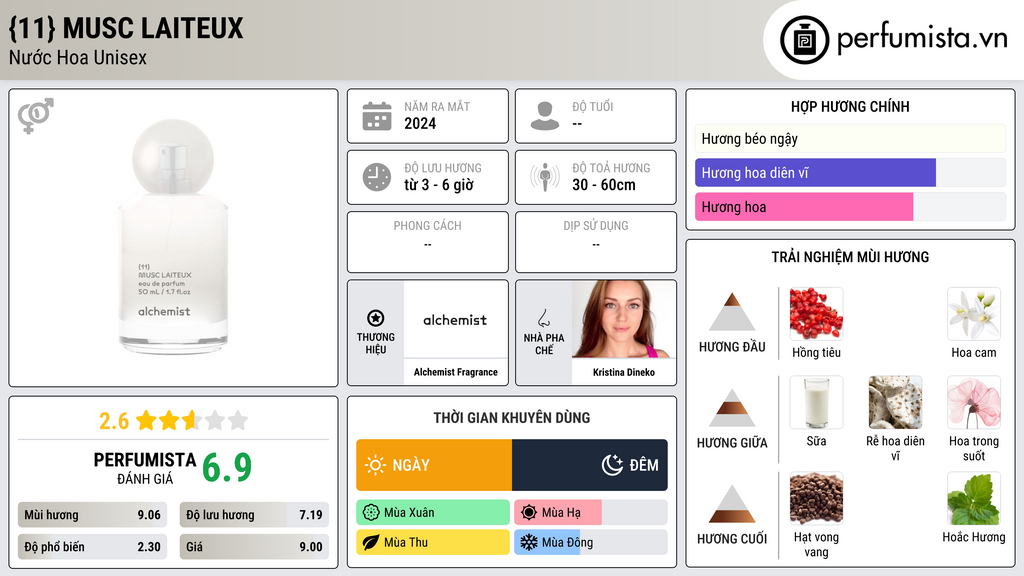Click the Mùa Đông season bar
This screenshot has height=576, width=1024.
(x=591, y=542)
